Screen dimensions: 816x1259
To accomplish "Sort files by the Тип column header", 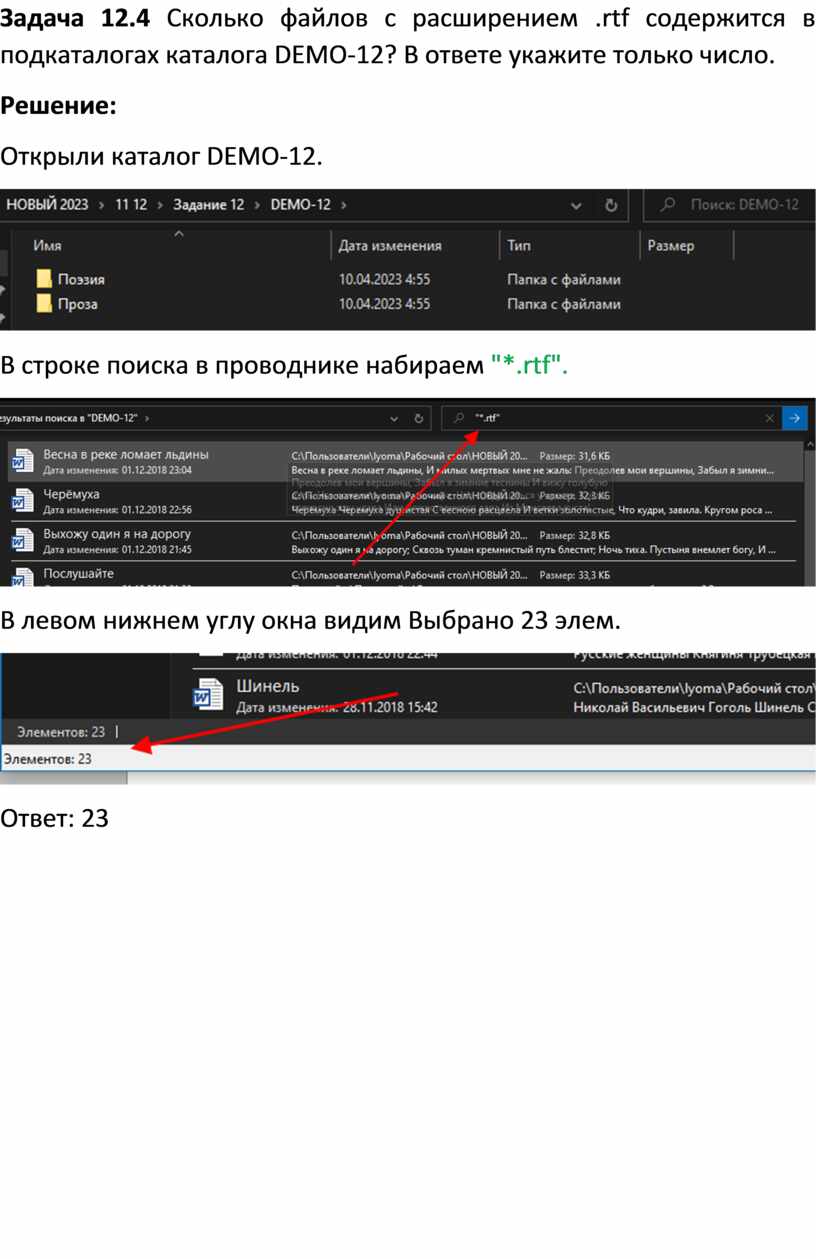I will pyautogui.click(x=519, y=246).
